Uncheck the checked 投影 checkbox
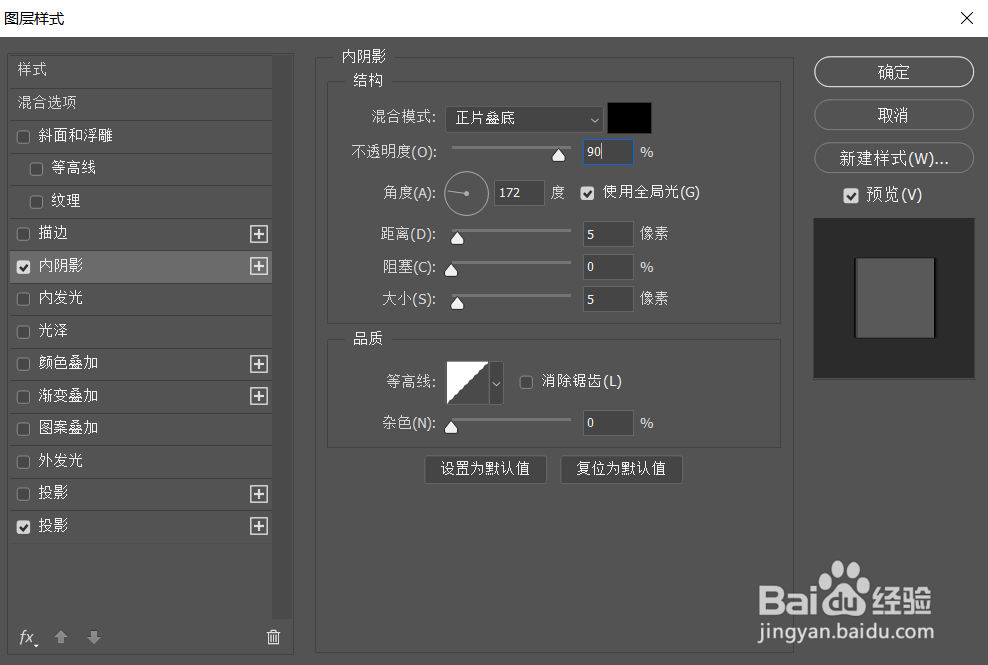The height and width of the screenshot is (665, 988). (23, 526)
